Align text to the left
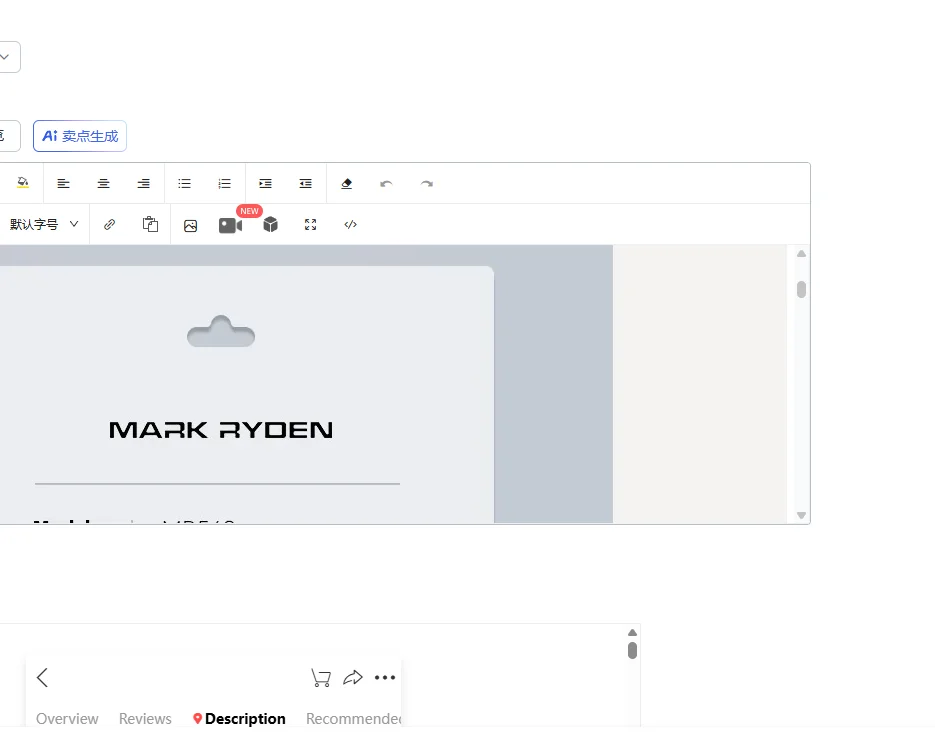The image size is (935, 739). 63,184
